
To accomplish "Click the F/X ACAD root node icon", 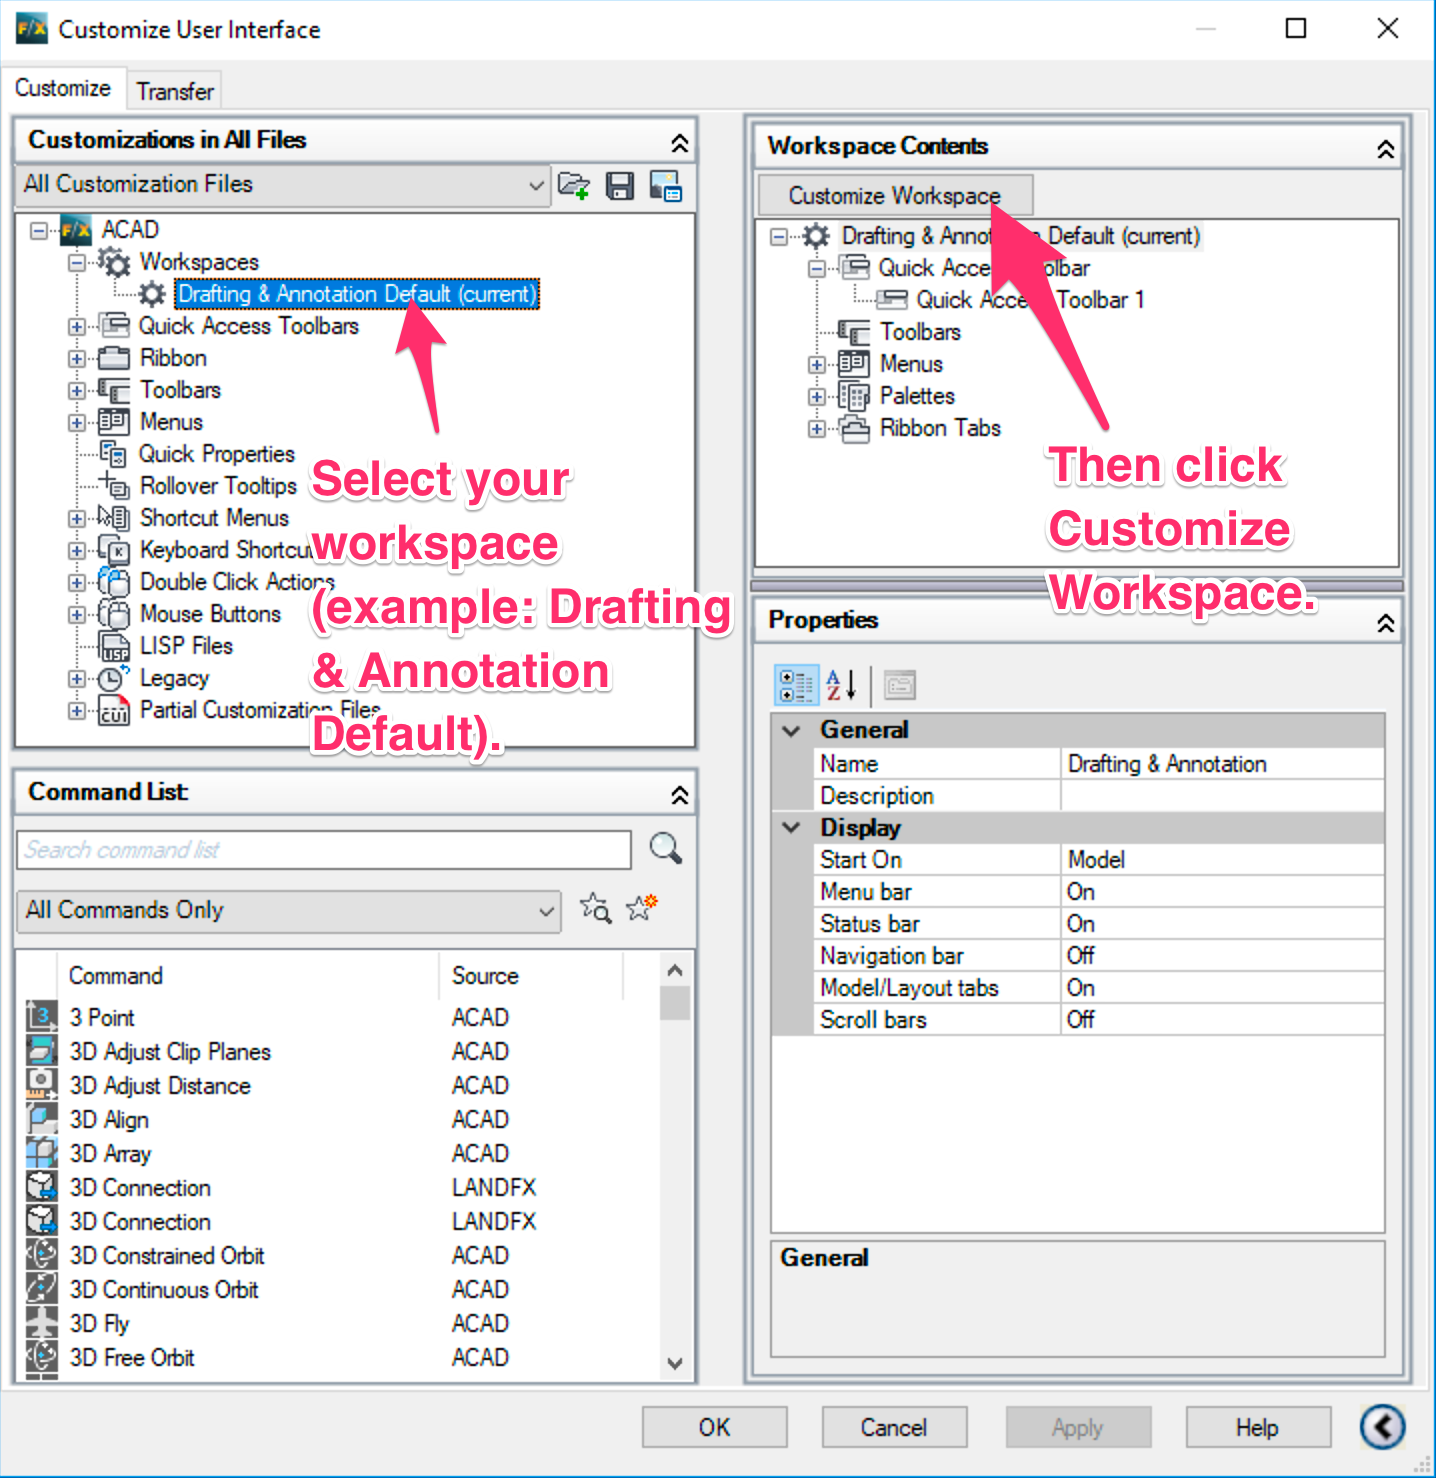I will click(77, 230).
